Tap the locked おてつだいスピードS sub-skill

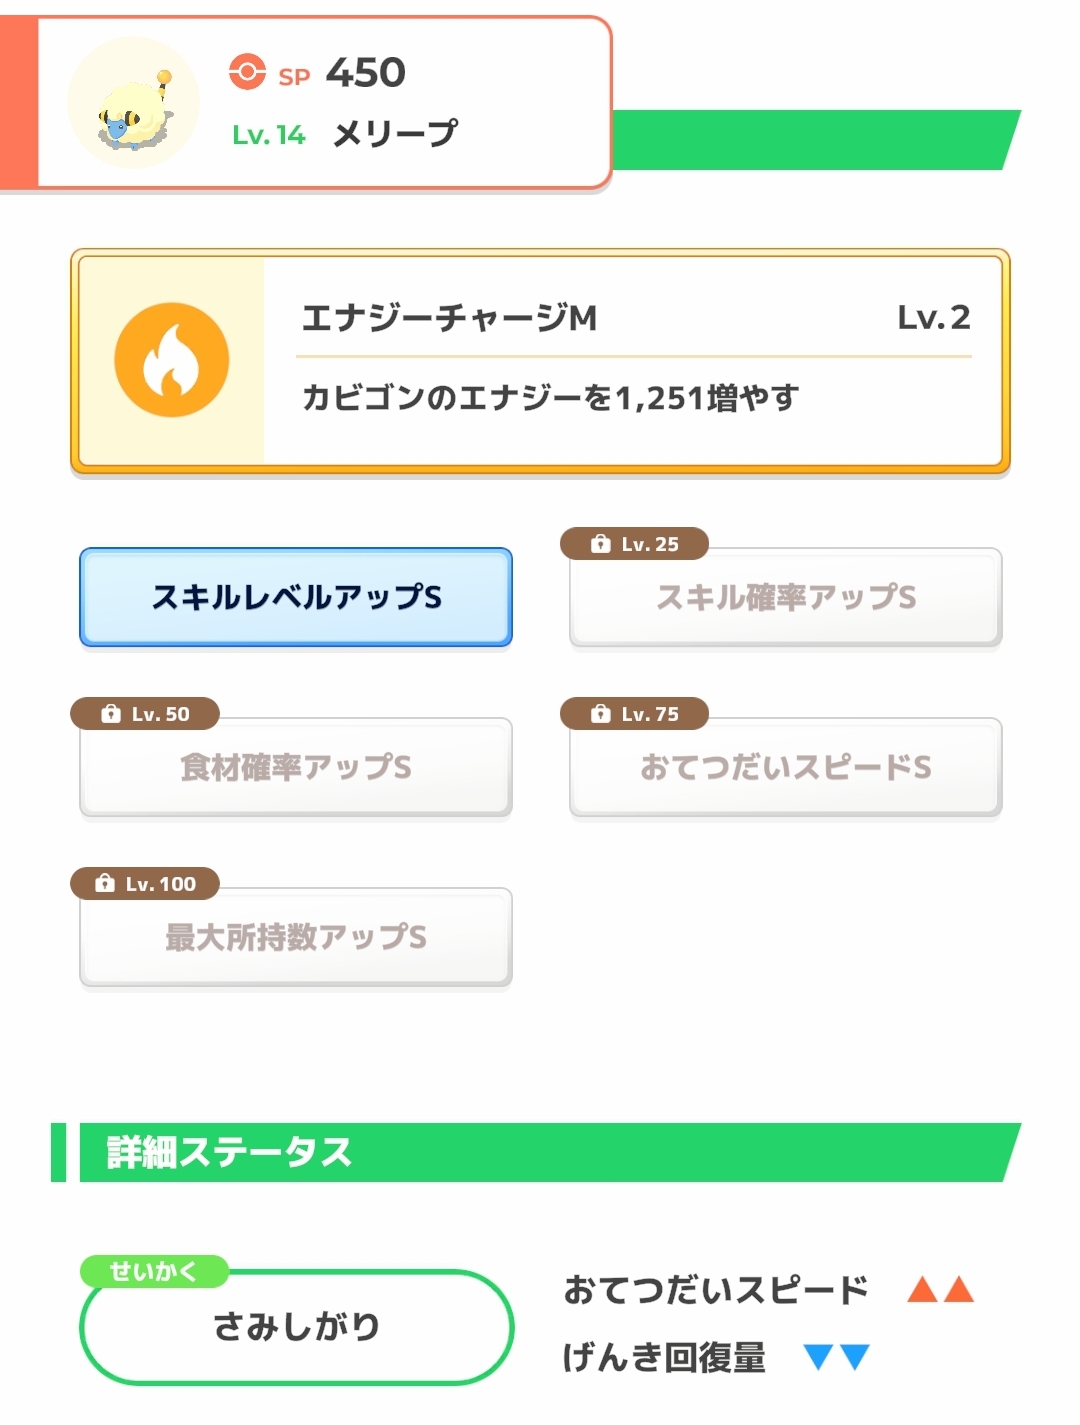786,768
